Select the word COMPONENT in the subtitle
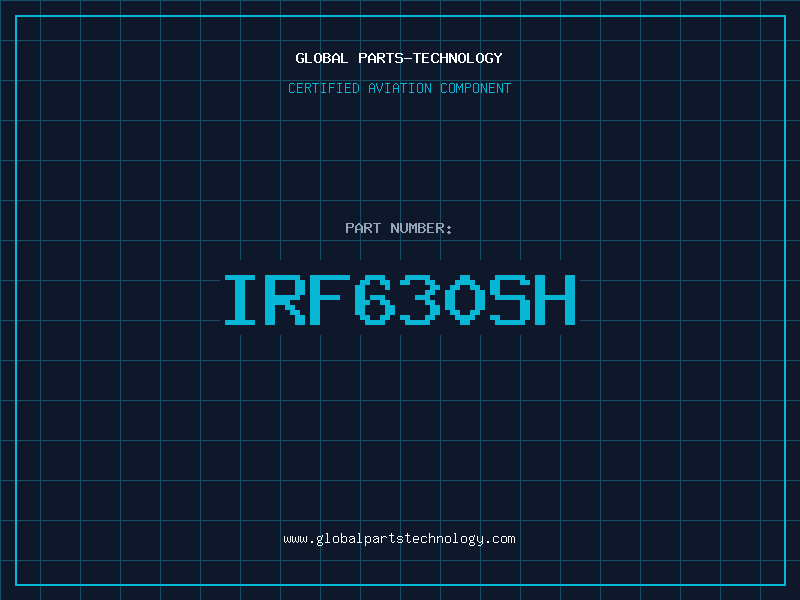The height and width of the screenshot is (600, 800). pyautogui.click(x=474, y=88)
